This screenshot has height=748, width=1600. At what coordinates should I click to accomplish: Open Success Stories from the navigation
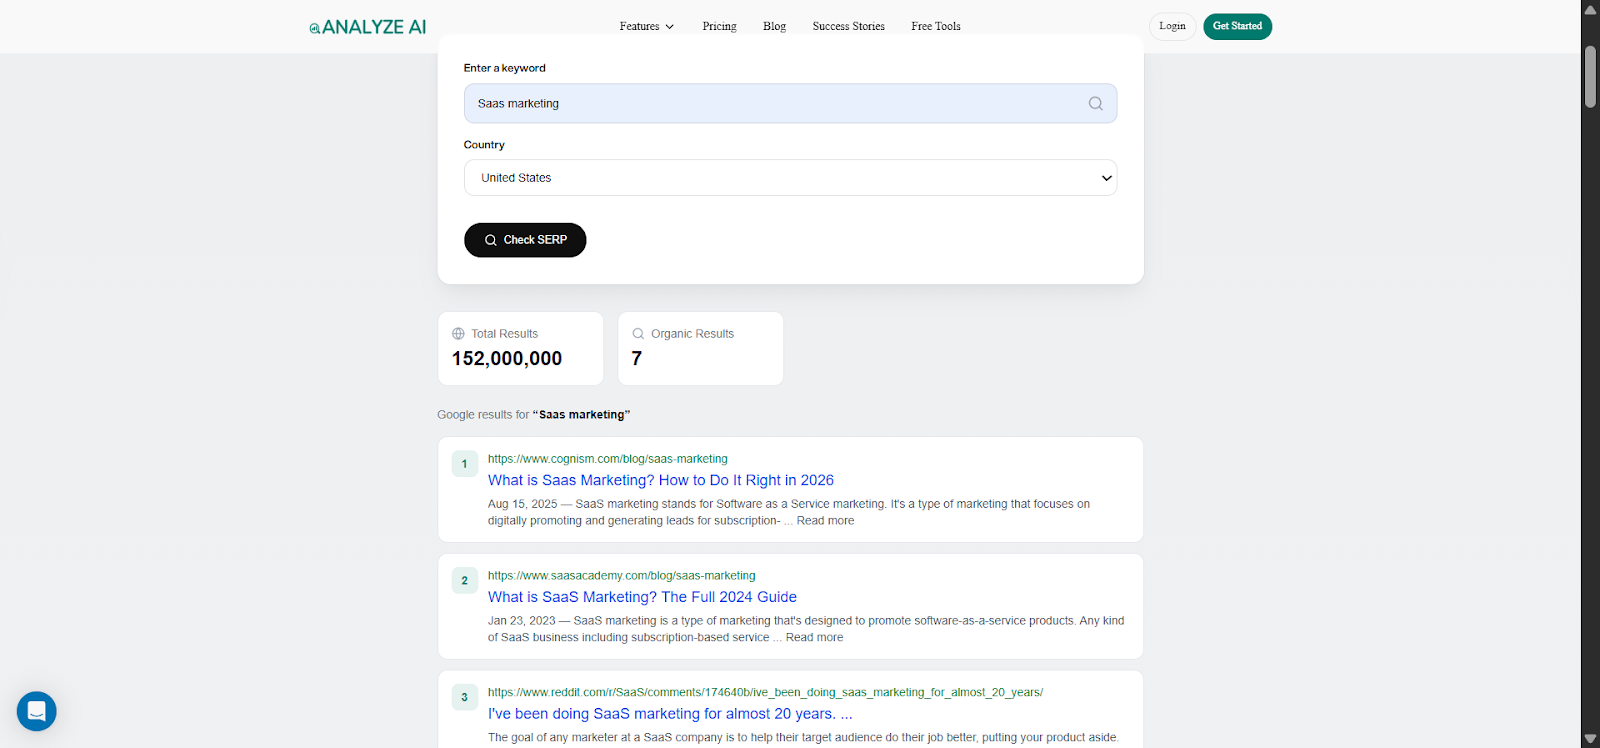coord(848,27)
